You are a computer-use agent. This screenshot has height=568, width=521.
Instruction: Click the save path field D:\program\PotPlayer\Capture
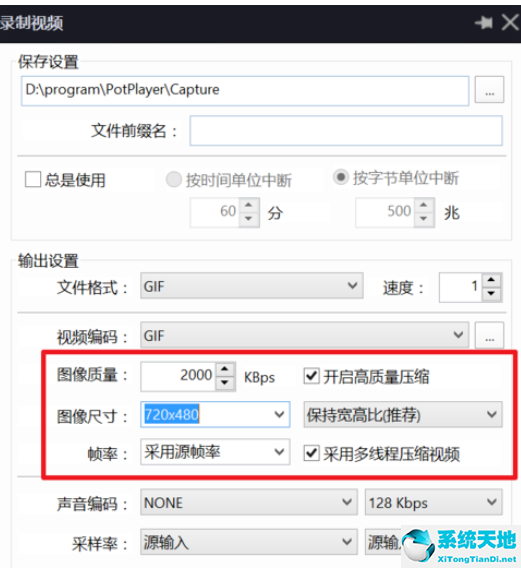click(x=245, y=91)
